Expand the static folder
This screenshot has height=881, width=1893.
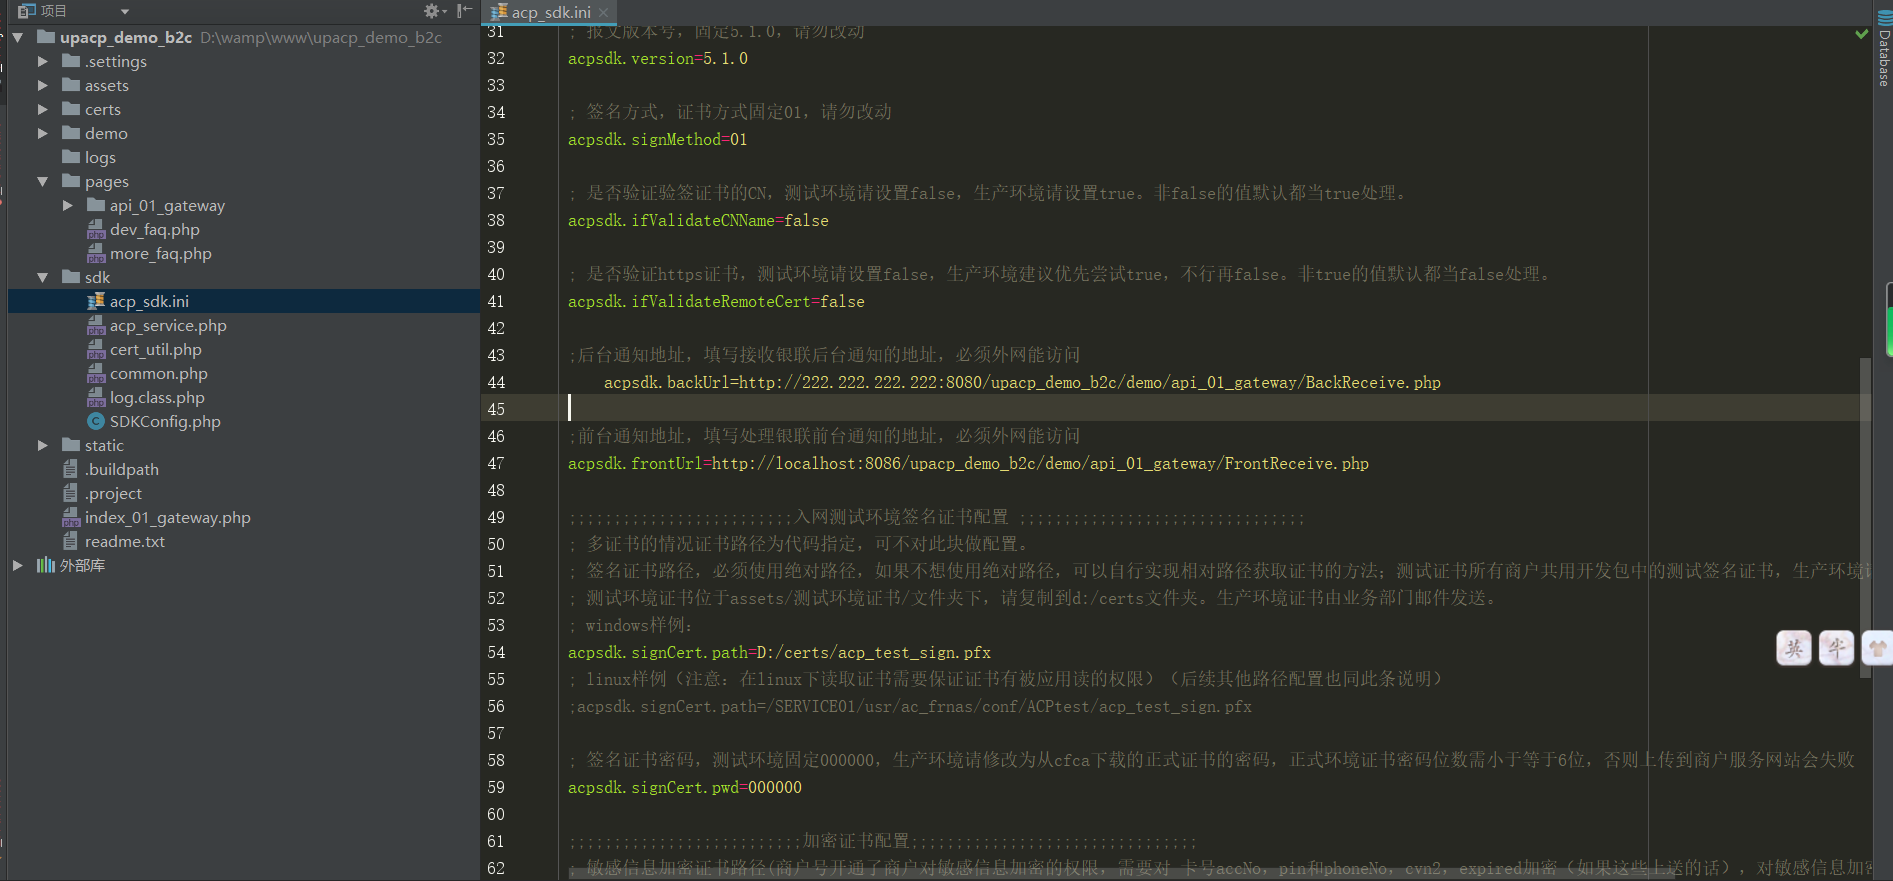click(x=42, y=446)
